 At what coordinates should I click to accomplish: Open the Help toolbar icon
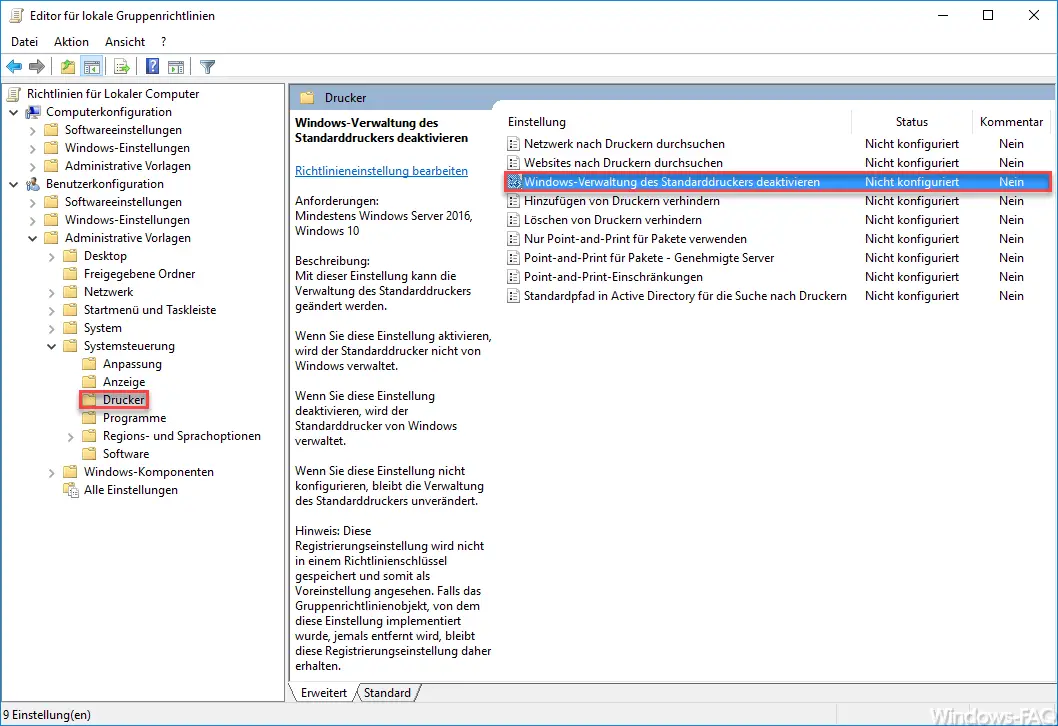(x=153, y=66)
